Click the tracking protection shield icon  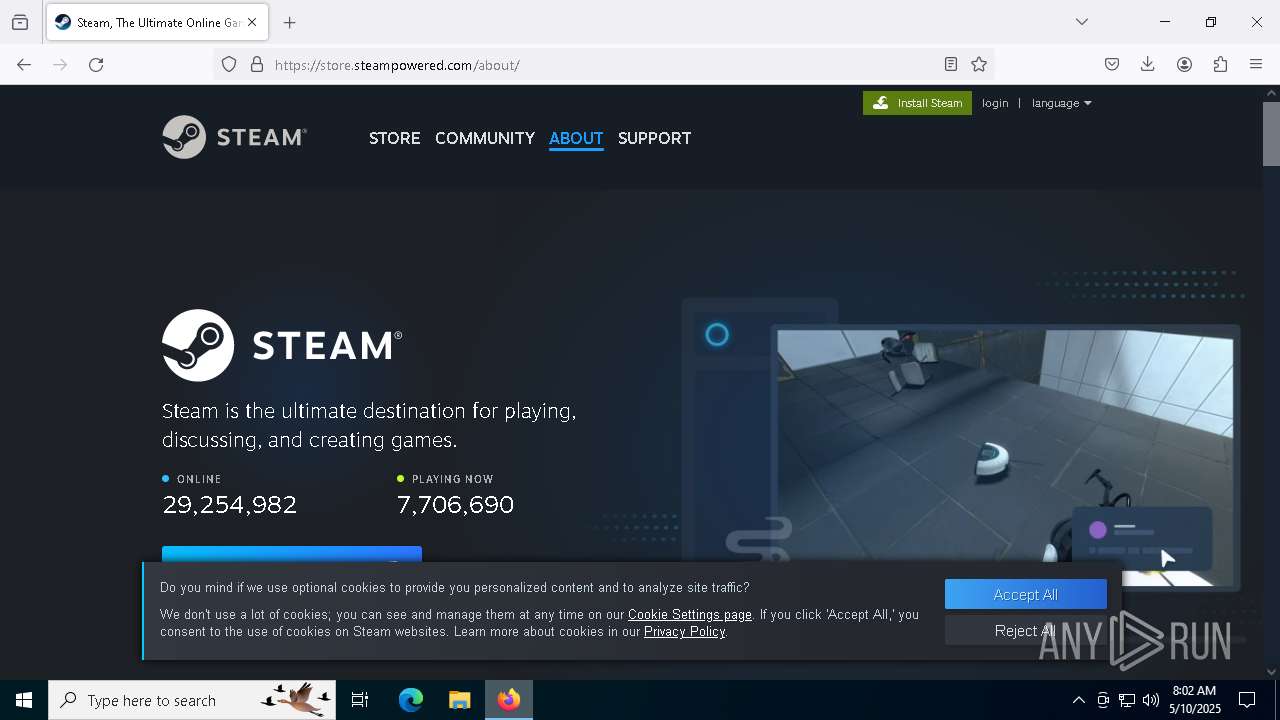(x=229, y=64)
